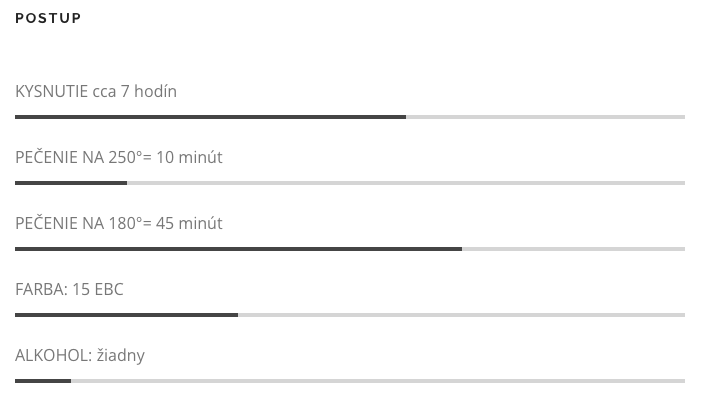The image size is (709, 406).
Task: Click the light unfilled part of KYSNUTIE bar
Action: [545, 117]
